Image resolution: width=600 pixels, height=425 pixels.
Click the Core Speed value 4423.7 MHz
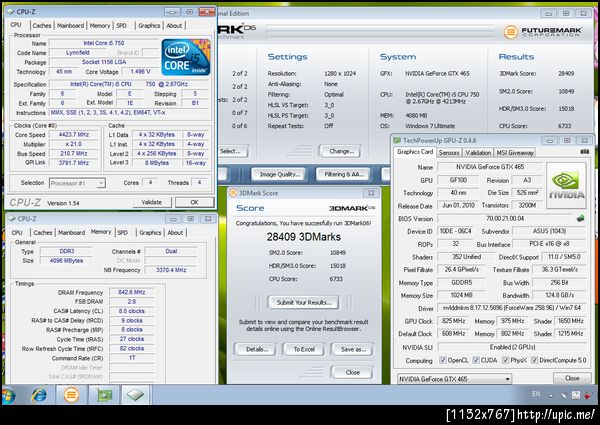73,135
